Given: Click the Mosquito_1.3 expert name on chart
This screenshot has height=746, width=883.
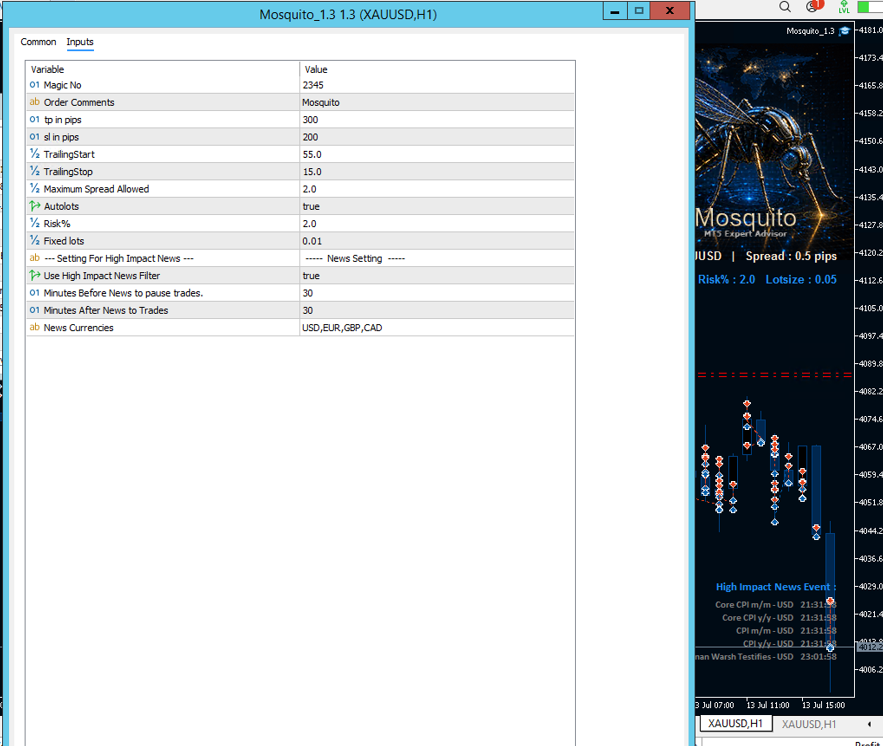Looking at the screenshot, I should 810,31.
